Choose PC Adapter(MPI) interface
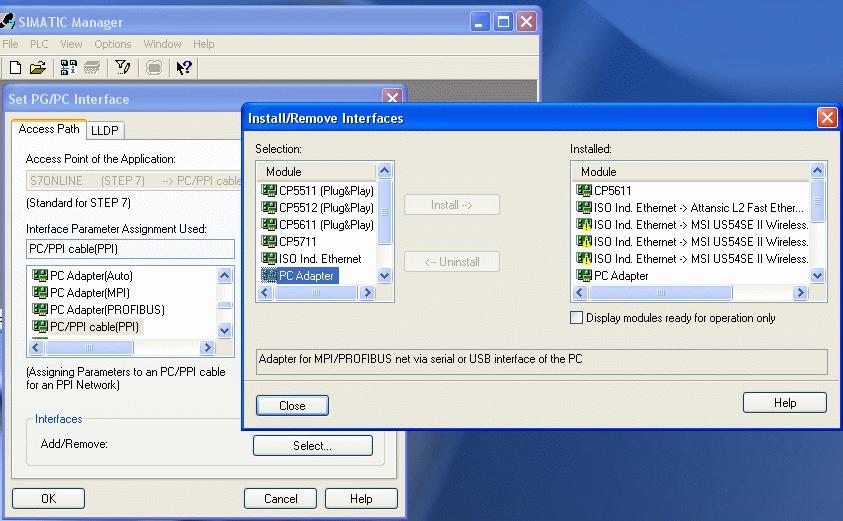This screenshot has height=521, width=843. 81,292
